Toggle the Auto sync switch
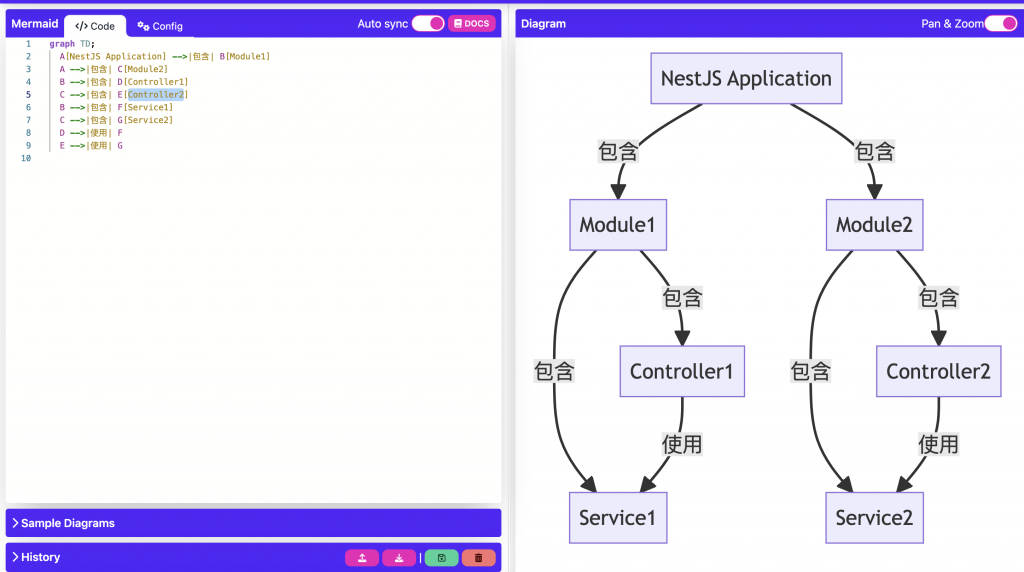Screen dimensions: 1024x572 click(x=428, y=24)
